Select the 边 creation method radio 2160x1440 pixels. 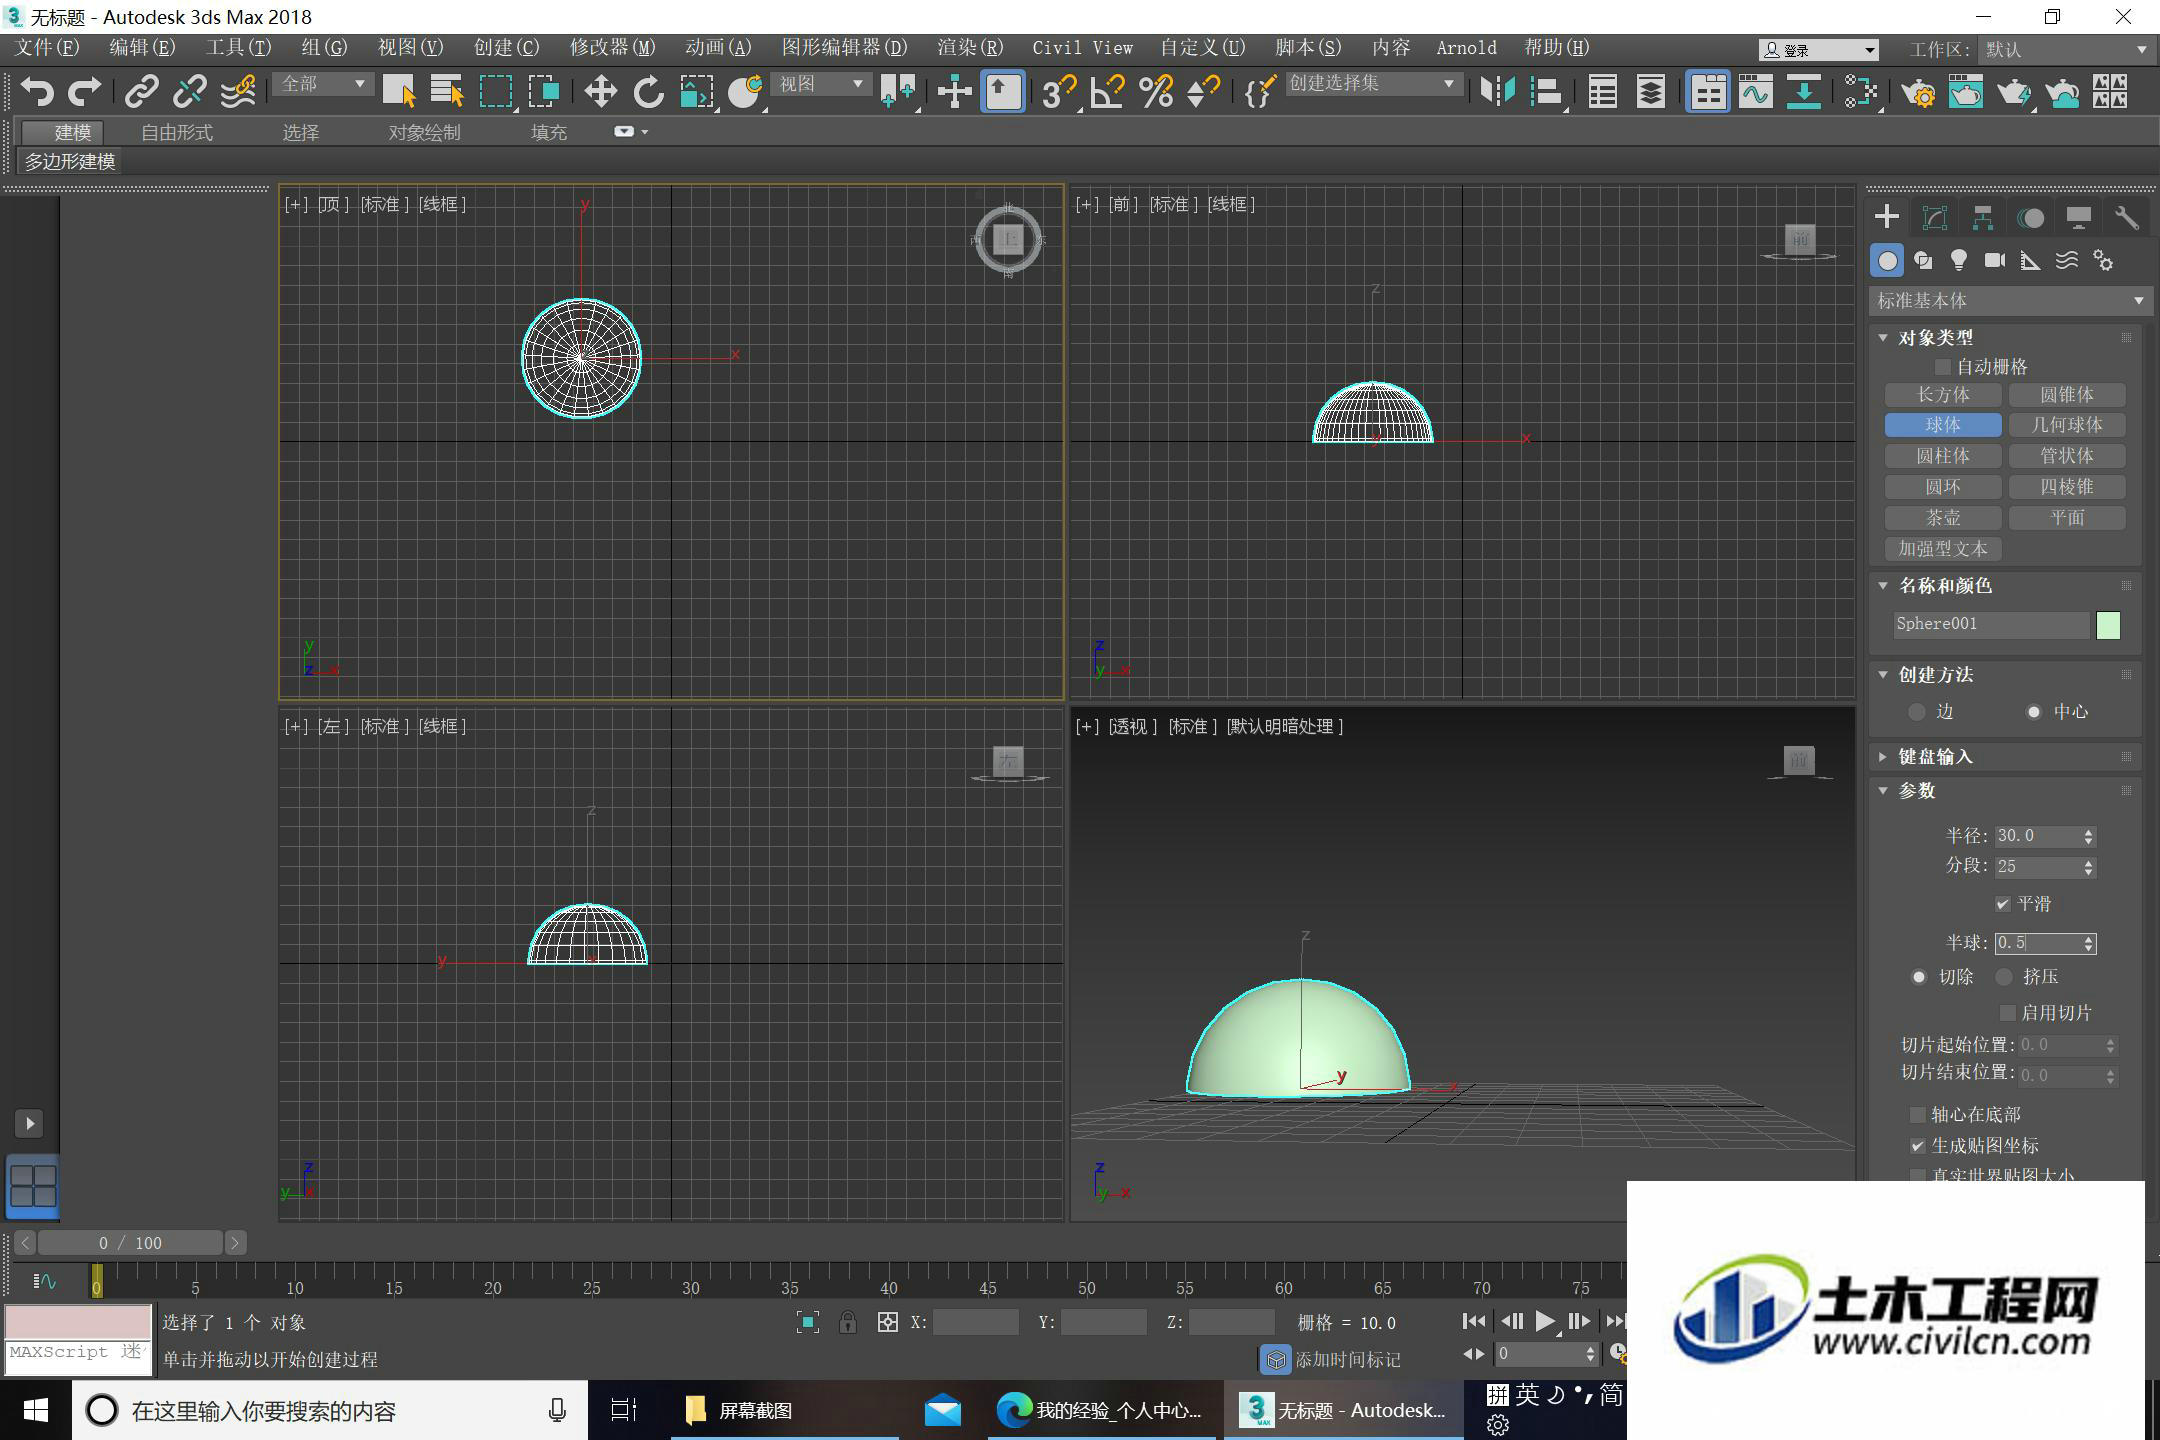[1917, 712]
